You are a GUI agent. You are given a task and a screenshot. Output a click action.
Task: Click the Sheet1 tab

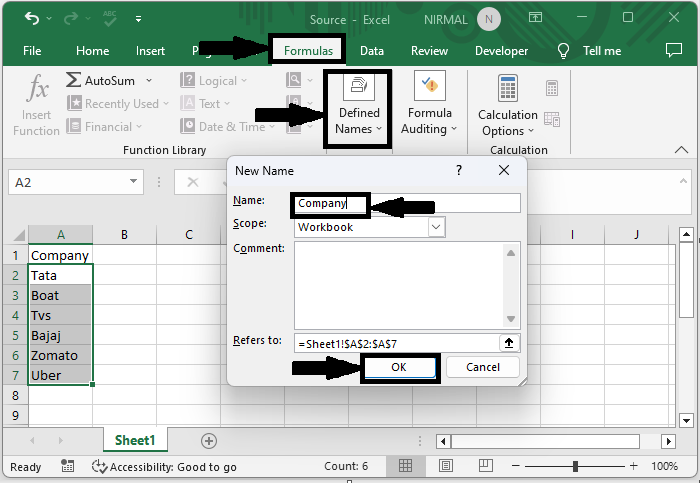[x=135, y=440]
